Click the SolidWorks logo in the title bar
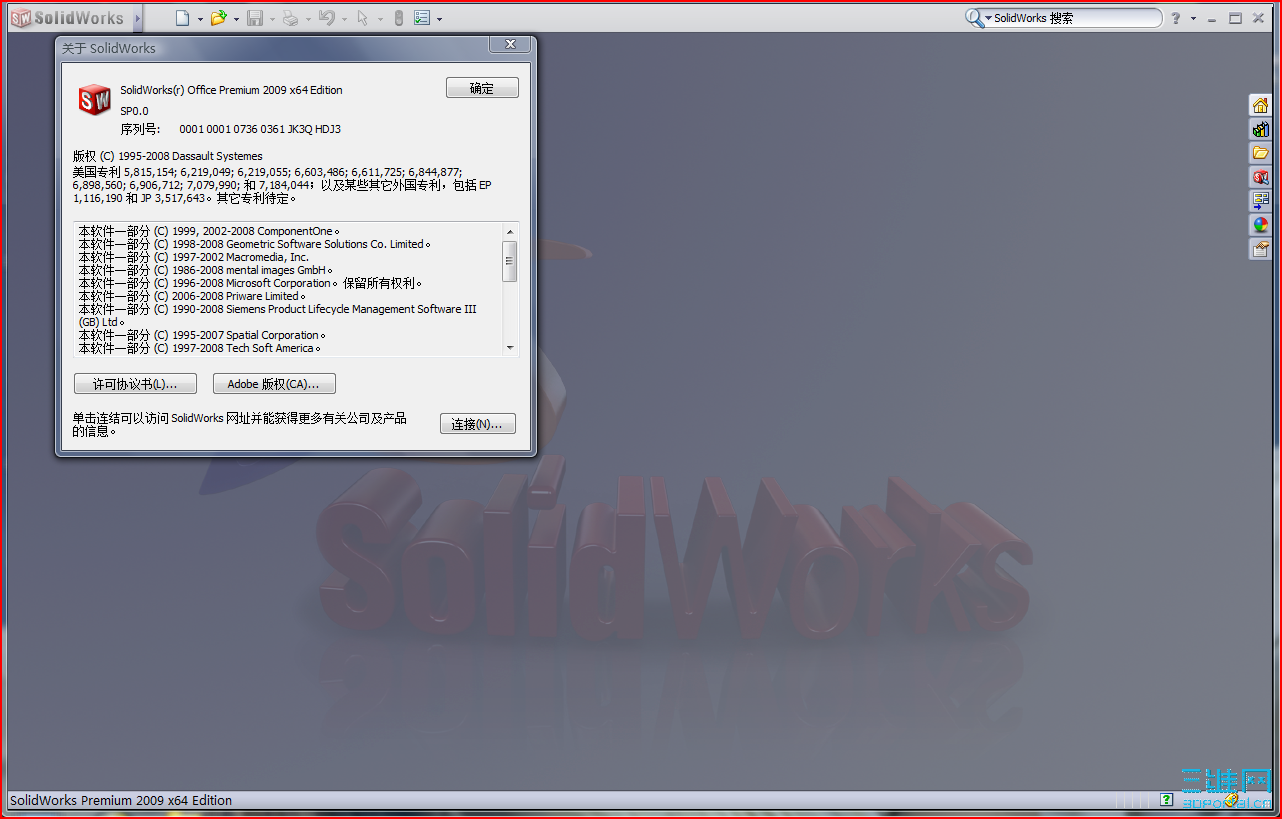This screenshot has width=1282, height=819. (67, 18)
